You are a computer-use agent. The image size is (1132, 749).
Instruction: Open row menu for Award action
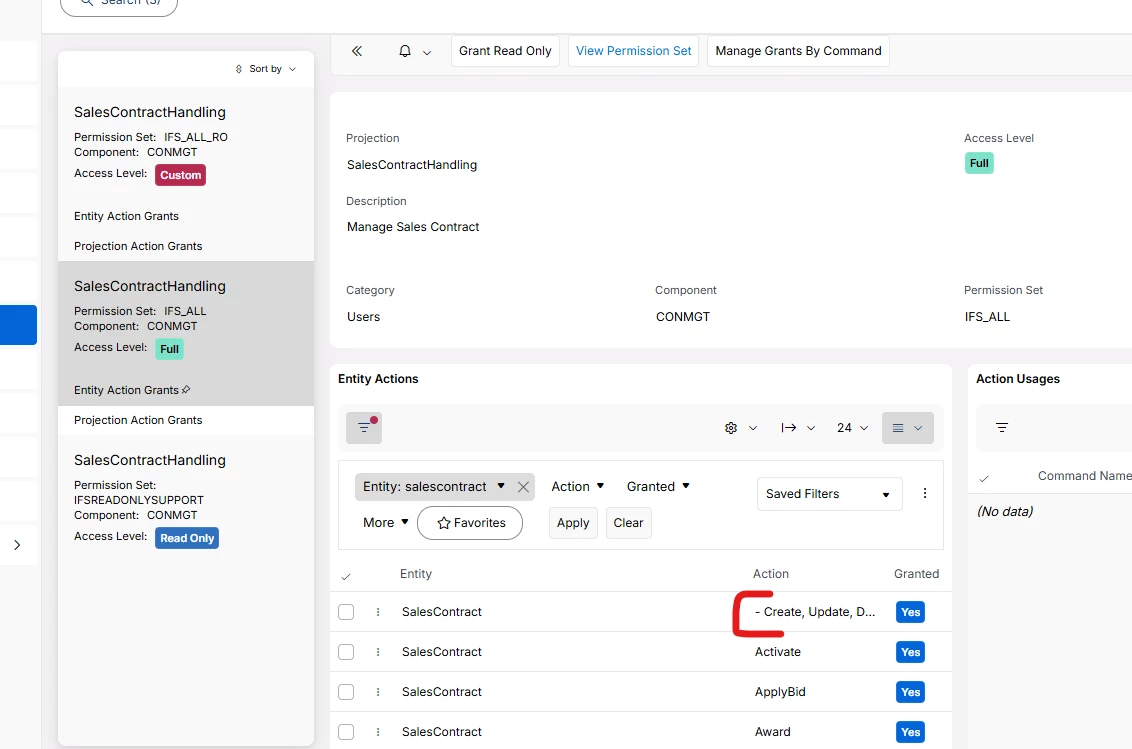pos(378,732)
